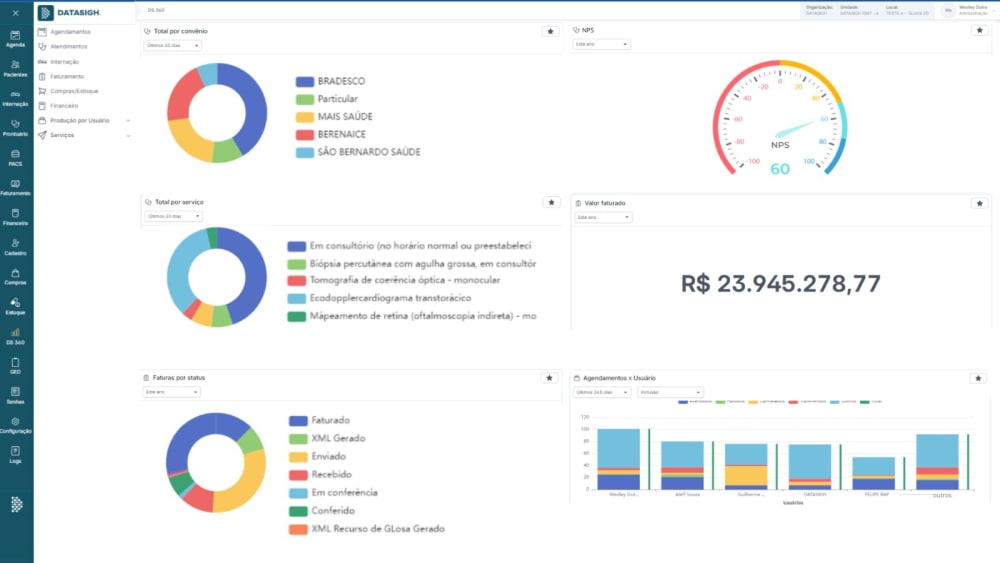Open second filter dropdown in Agendamentos x Usuário

pyautogui.click(x=670, y=392)
